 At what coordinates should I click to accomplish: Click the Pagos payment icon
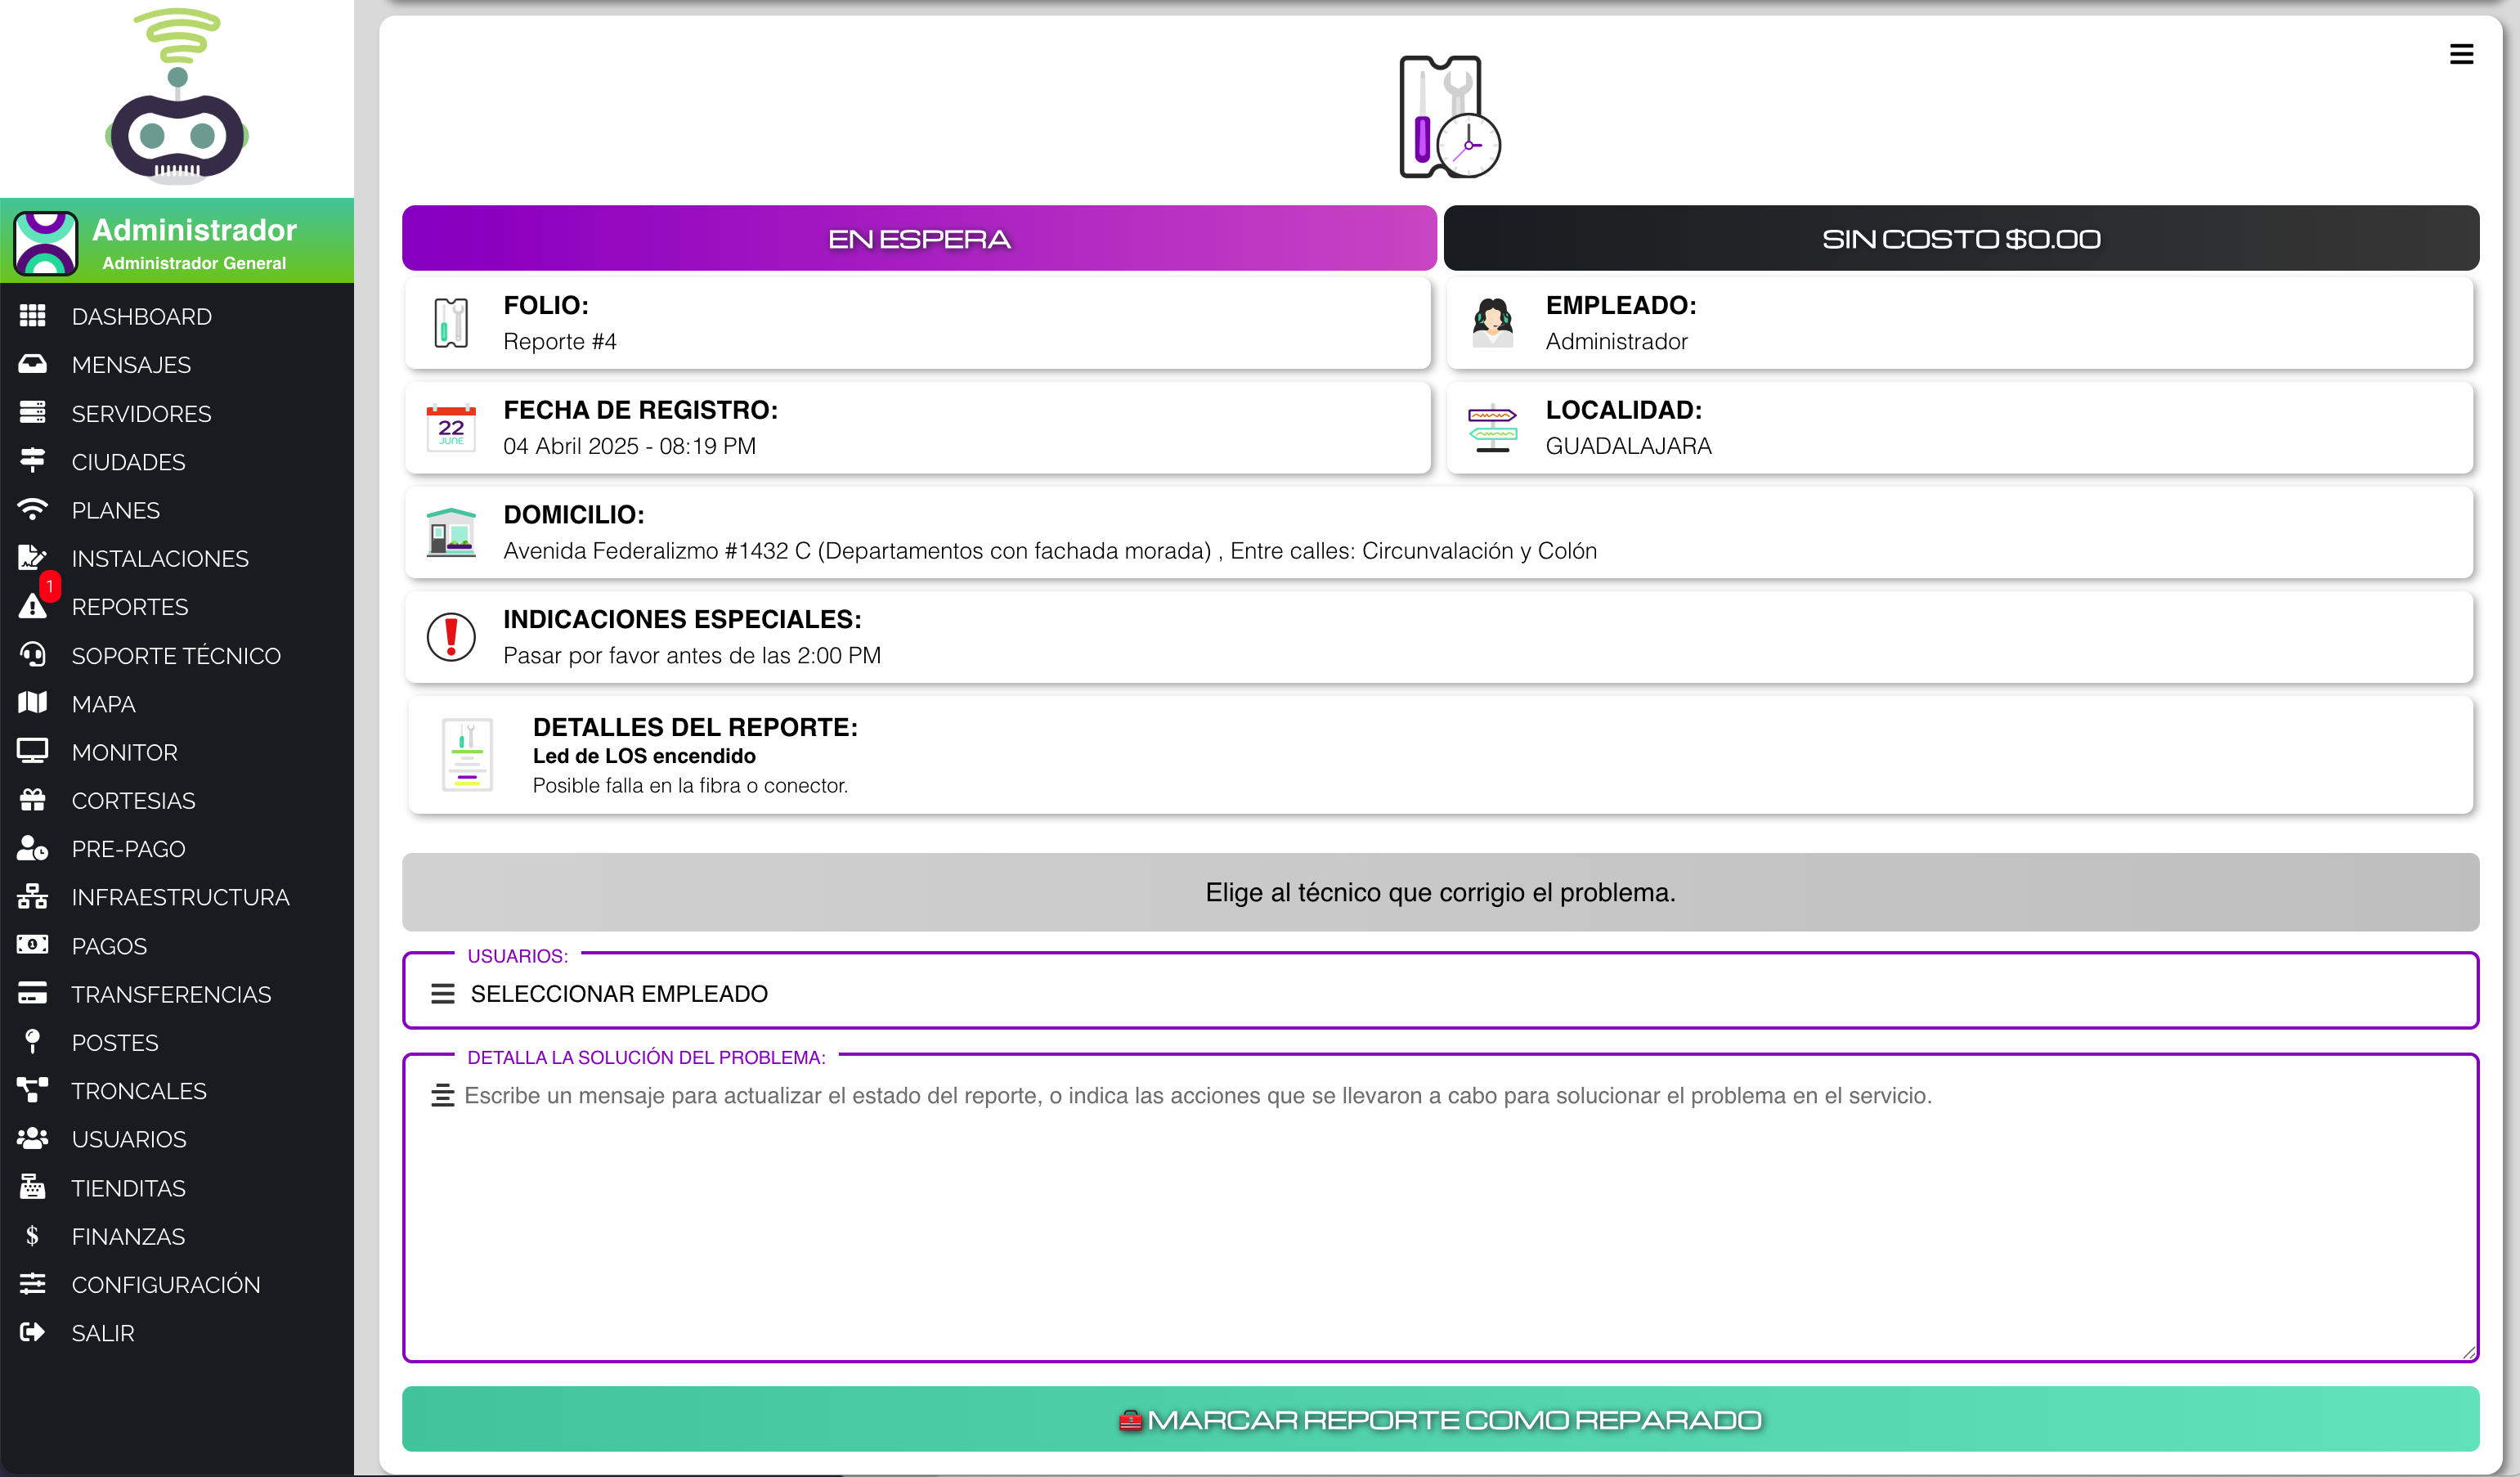[x=32, y=945]
